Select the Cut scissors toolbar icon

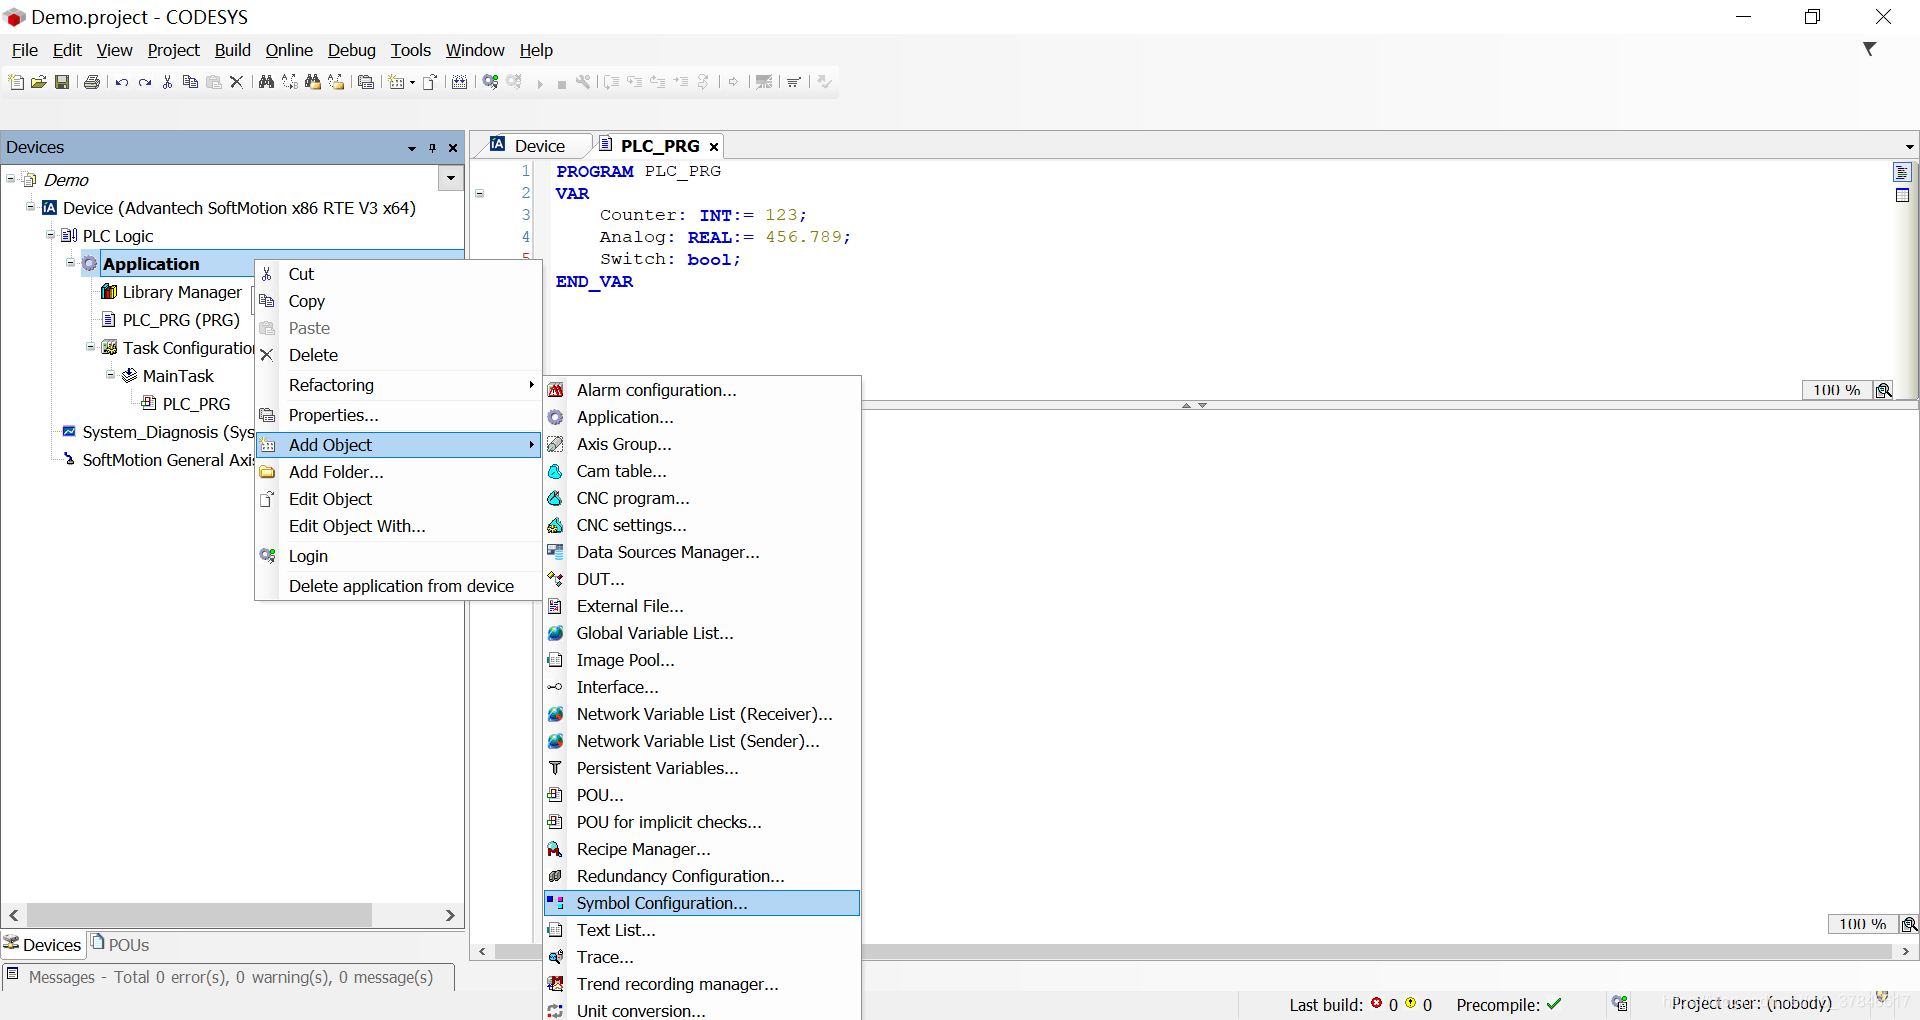pos(167,82)
